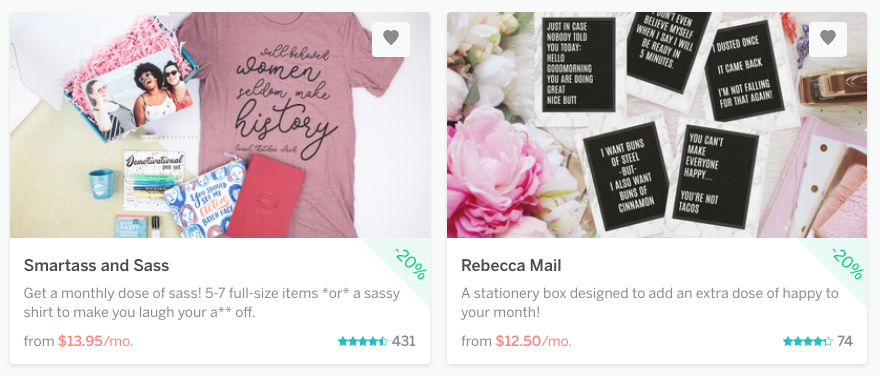Favorite Smartass and Sass with the heart icon
This screenshot has height=376, width=880.
coord(391,39)
